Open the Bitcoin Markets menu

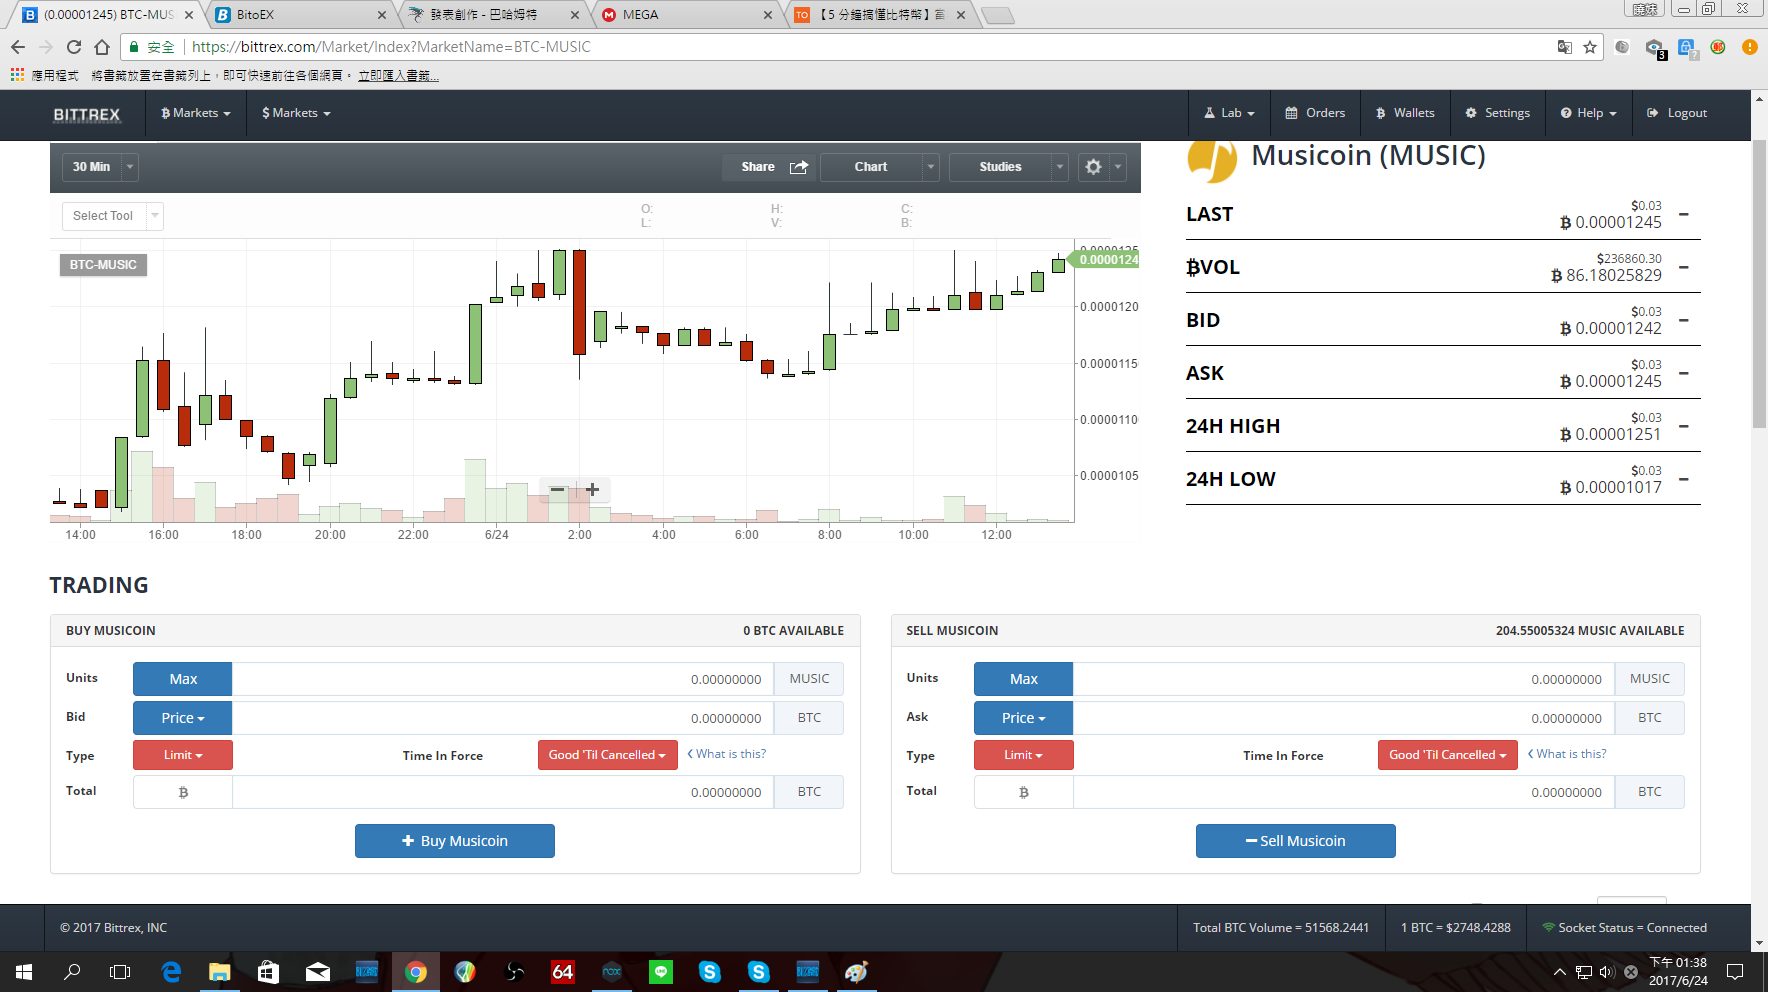pos(196,113)
